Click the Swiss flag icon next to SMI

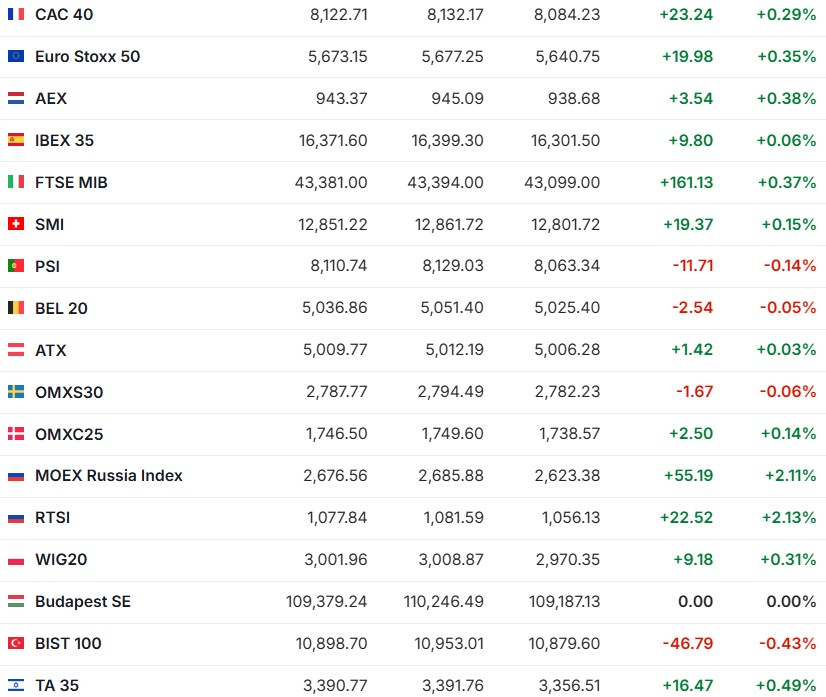(15, 224)
